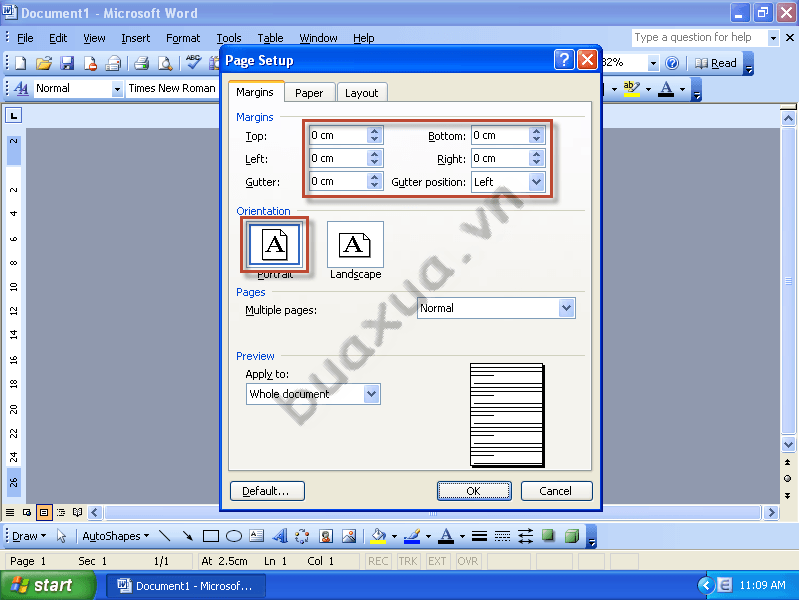Screen dimensions: 799x600
Task: Click the Select Objects pointer icon
Action: (x=61, y=536)
